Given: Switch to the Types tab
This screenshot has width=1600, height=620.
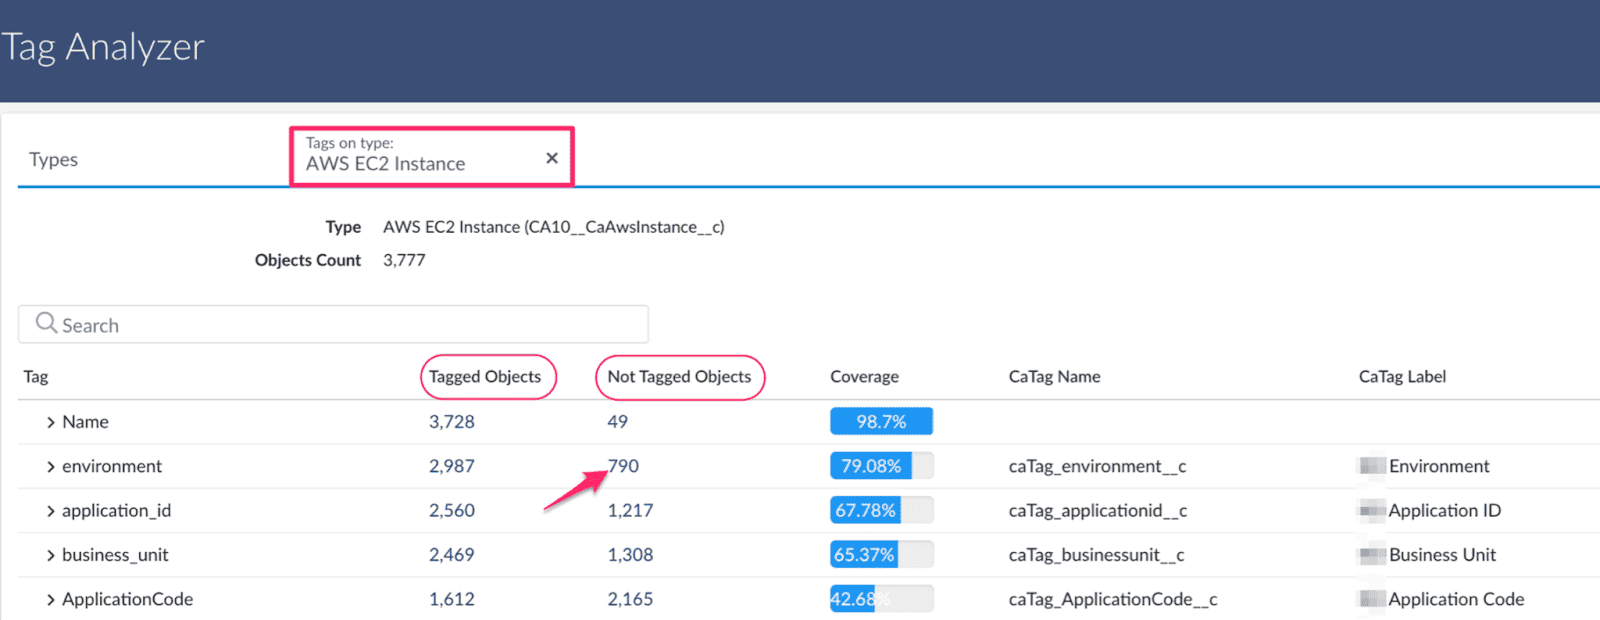Looking at the screenshot, I should [x=53, y=160].
